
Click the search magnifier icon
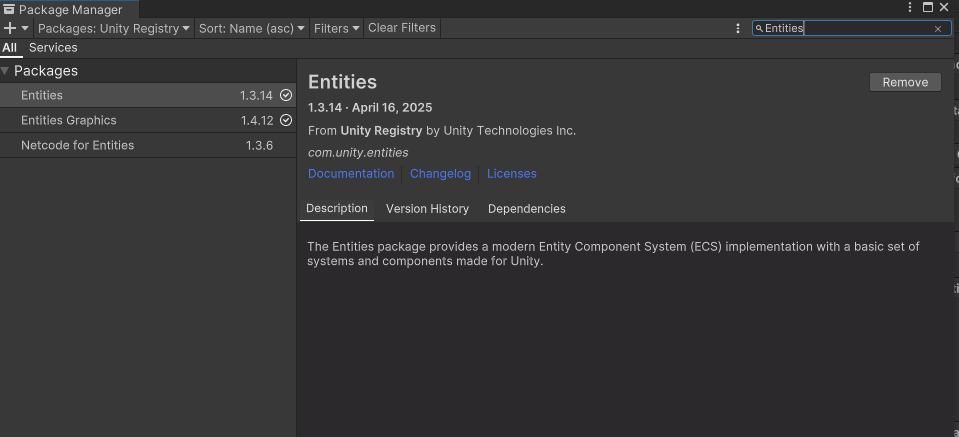tap(759, 29)
